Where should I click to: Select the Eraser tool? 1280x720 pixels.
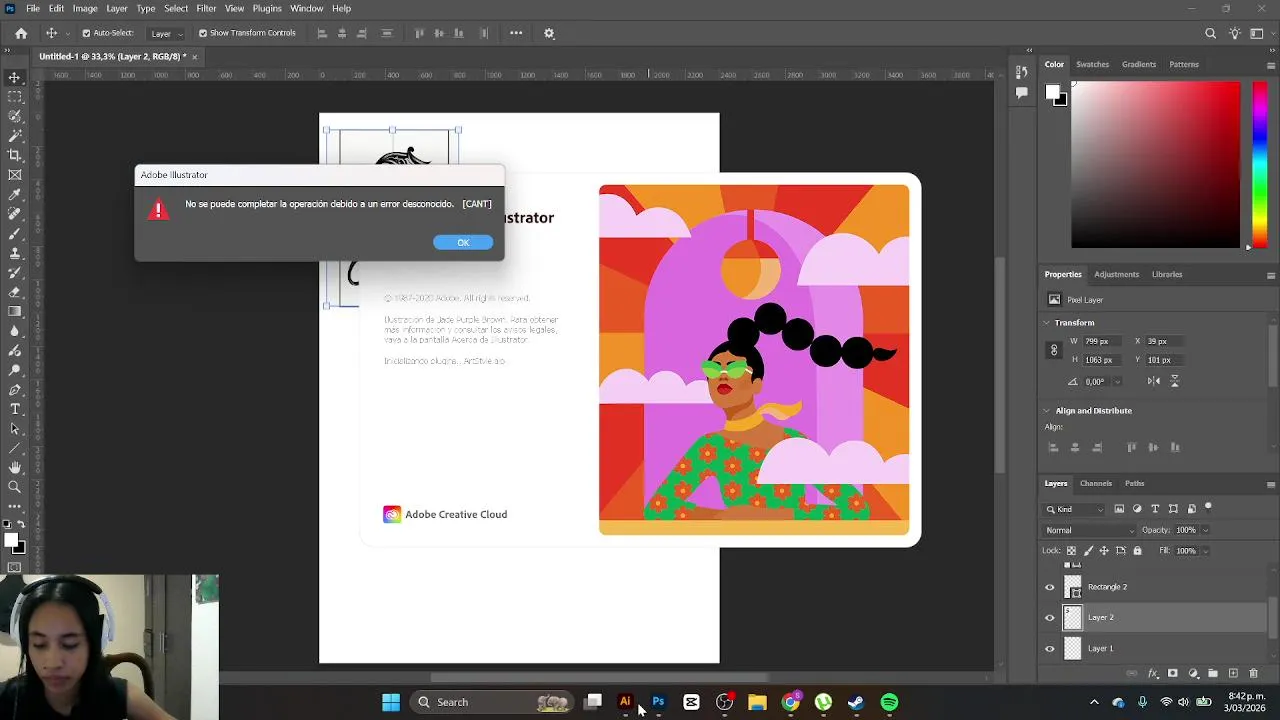point(14,292)
